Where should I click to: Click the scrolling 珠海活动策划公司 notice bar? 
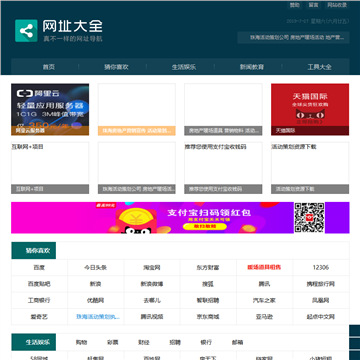coord(293,38)
